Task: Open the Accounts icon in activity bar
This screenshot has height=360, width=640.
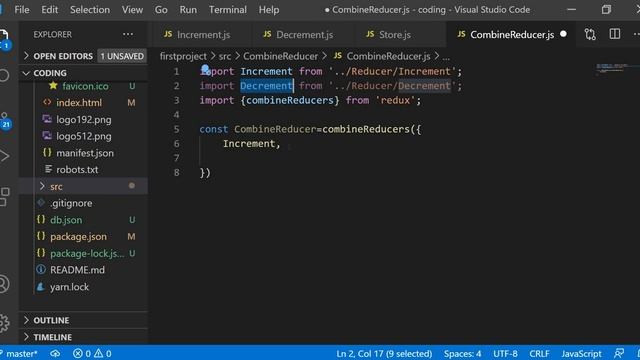Action: click(4, 284)
